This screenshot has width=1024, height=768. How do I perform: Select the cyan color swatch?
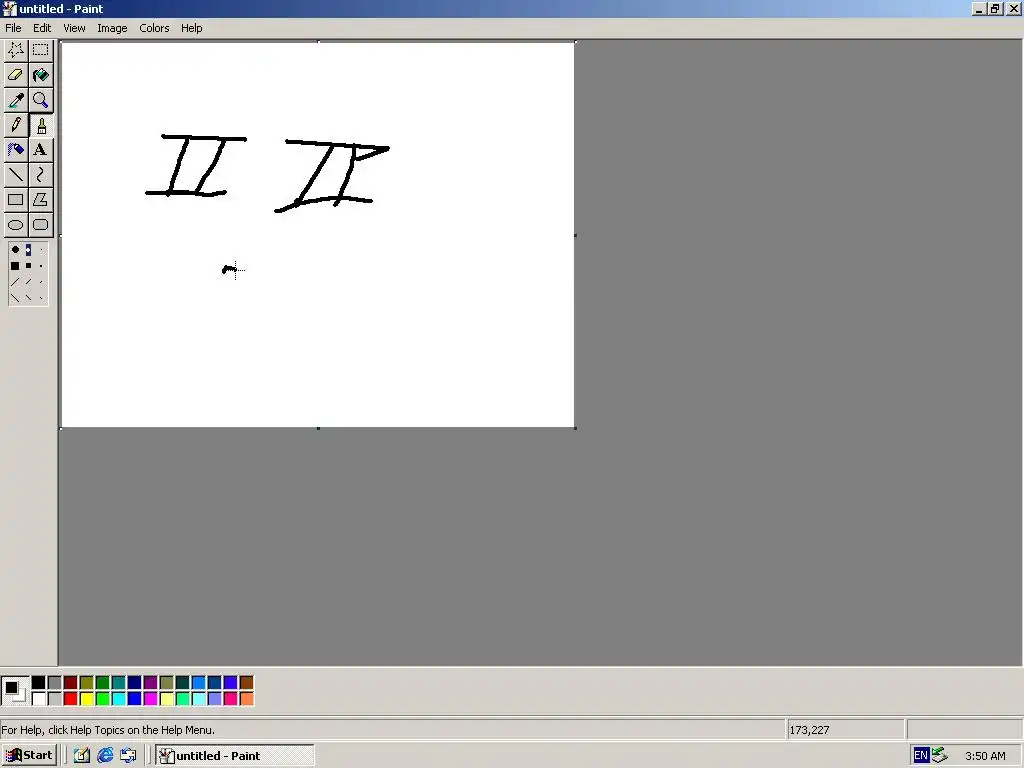point(118,699)
